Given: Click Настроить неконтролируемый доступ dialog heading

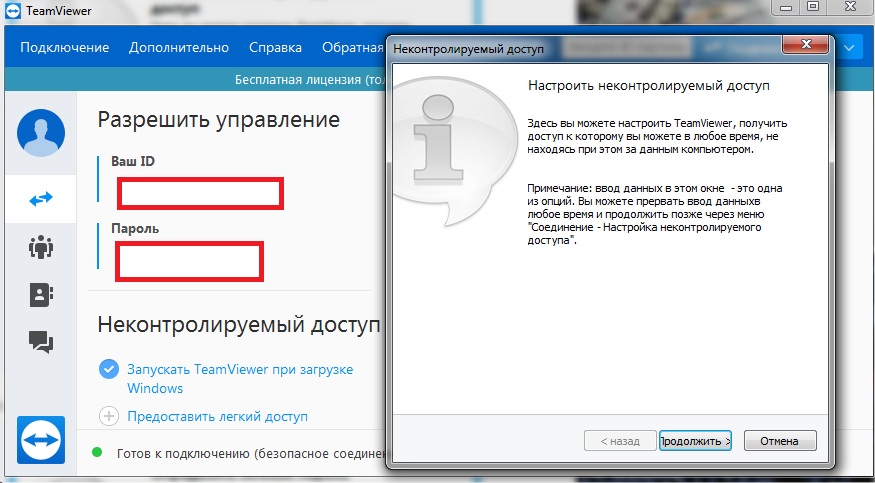Looking at the screenshot, I should click(x=648, y=85).
